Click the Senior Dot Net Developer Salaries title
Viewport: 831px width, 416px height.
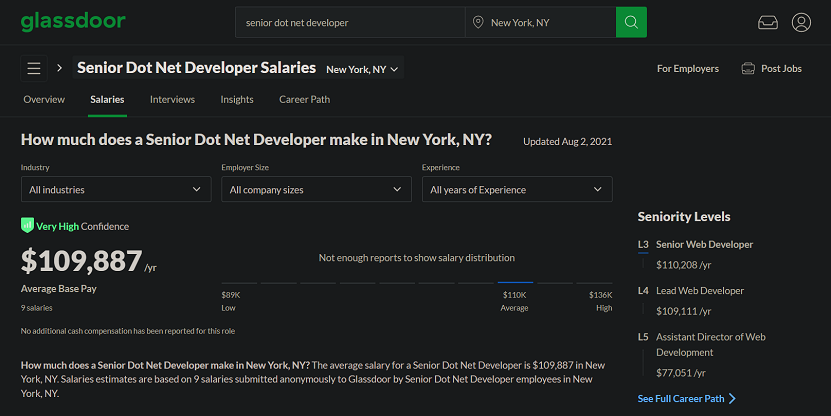pyautogui.click(x=197, y=68)
